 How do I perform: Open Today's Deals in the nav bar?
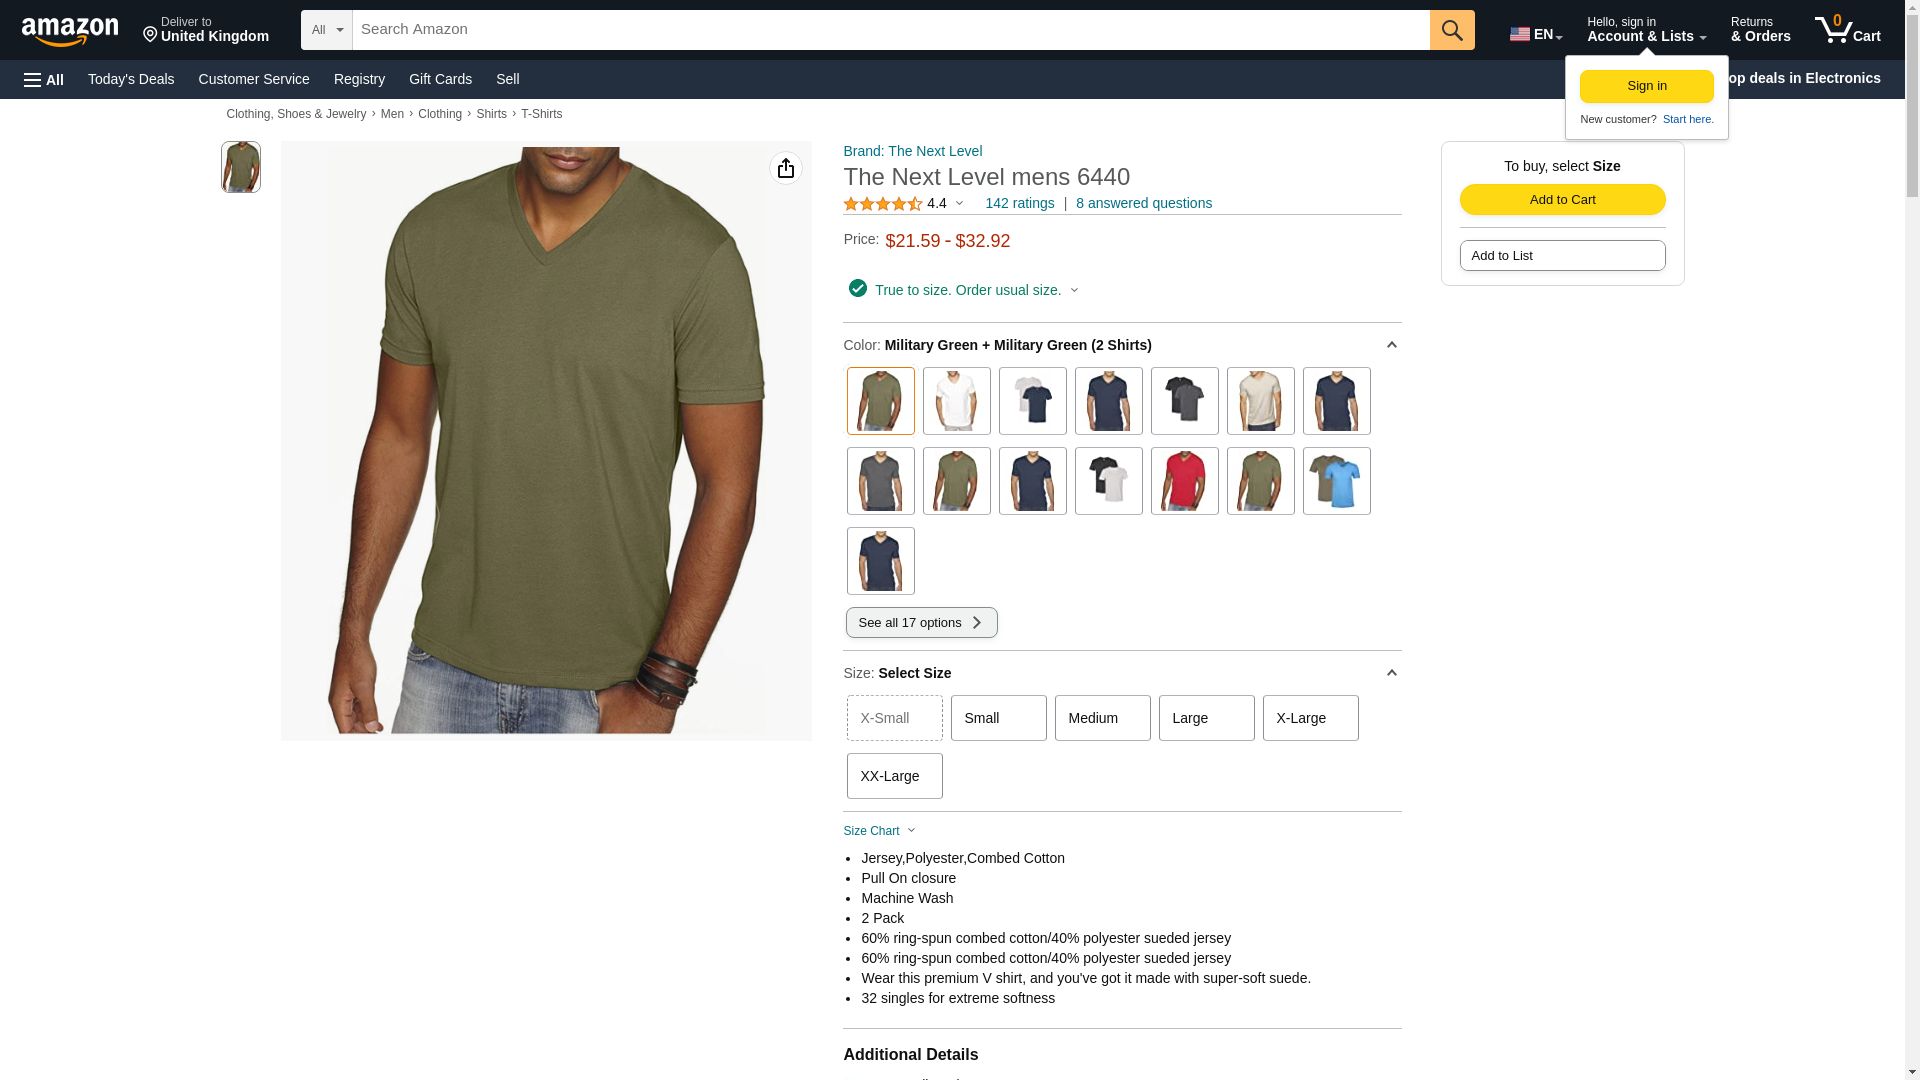click(131, 79)
